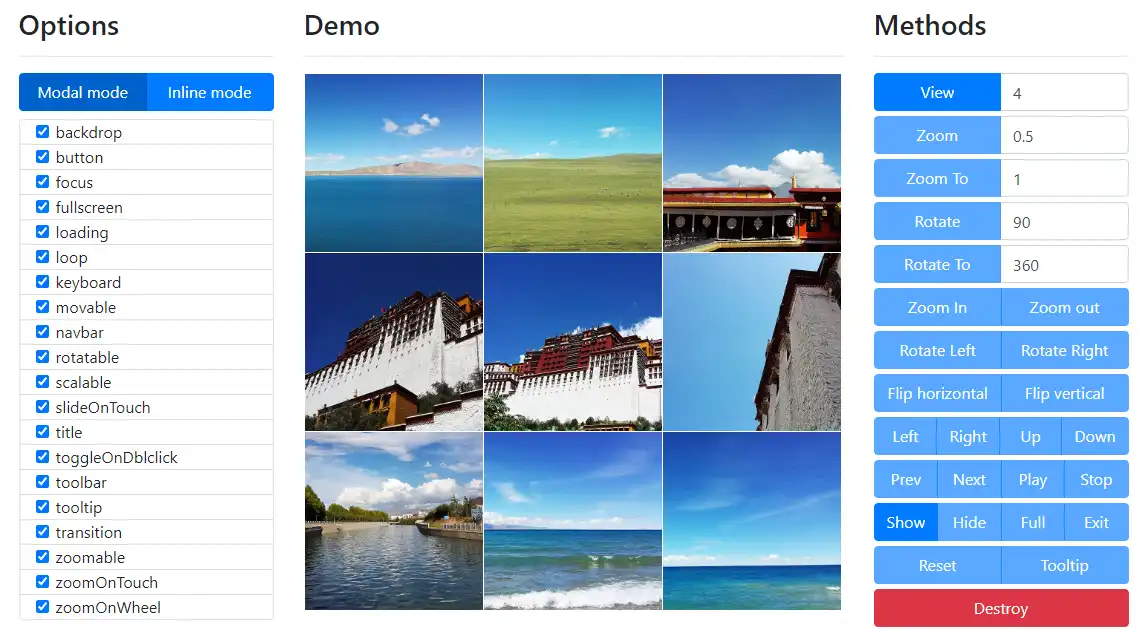This screenshot has width=1138, height=640.
Task: Click the Zoom method button
Action: 937,136
